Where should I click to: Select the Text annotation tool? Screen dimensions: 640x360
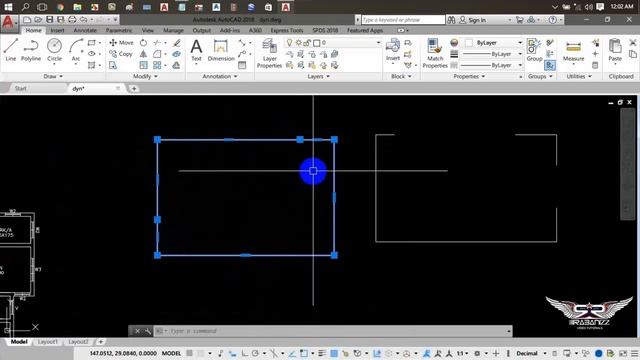(196, 50)
